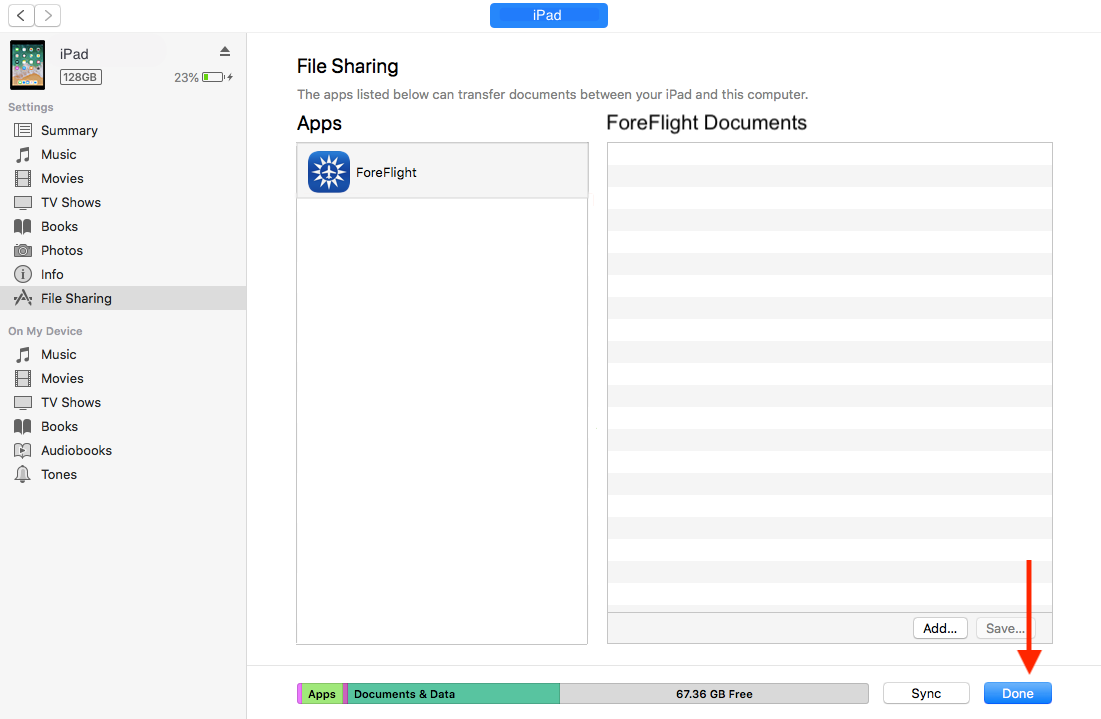Click the Sync button

[x=926, y=693]
